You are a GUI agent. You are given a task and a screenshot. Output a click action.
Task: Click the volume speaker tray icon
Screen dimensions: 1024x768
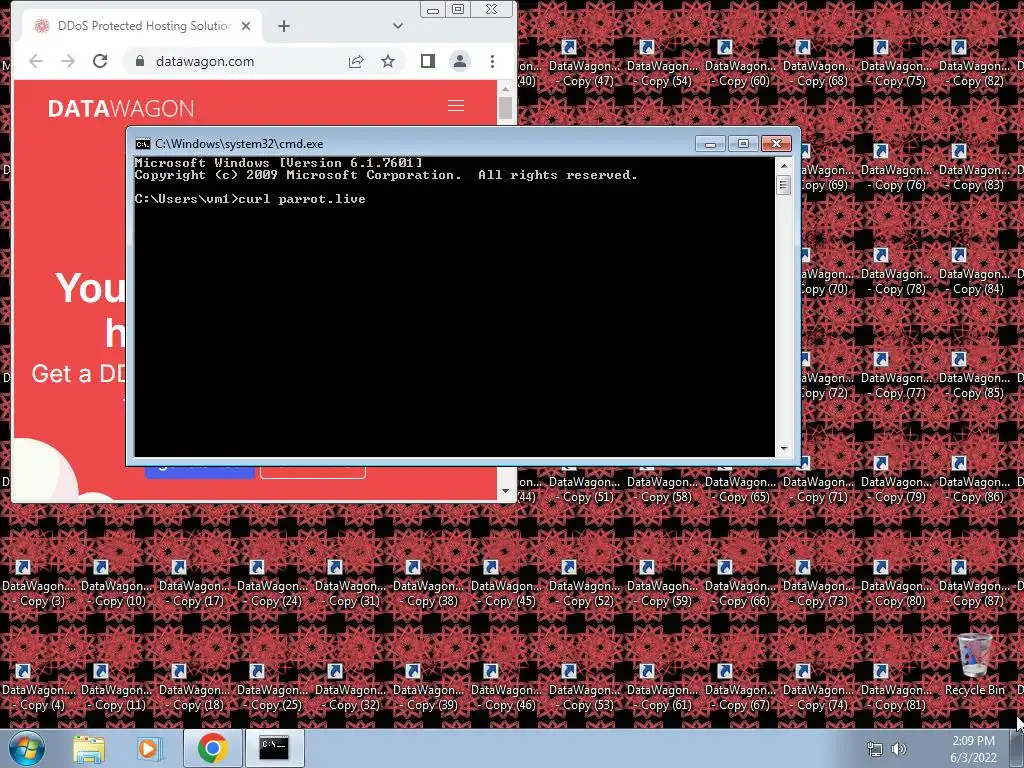click(x=899, y=749)
